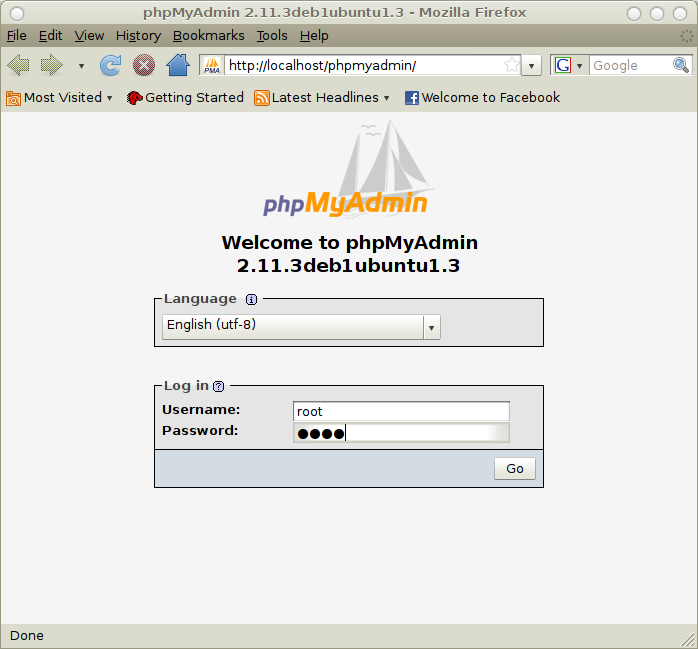Open the Google search engine selector
Screen dimensions: 698x649
coord(568,65)
